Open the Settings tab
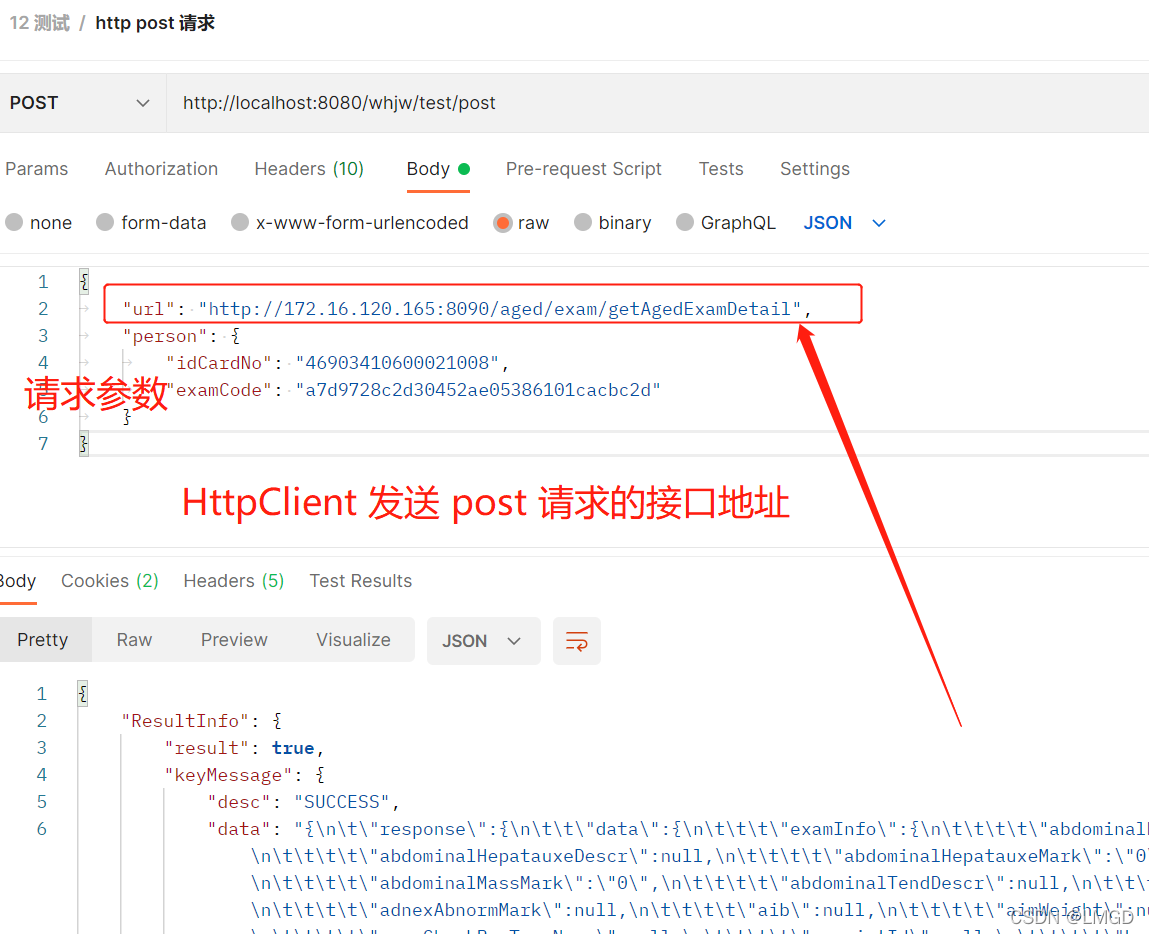 [815, 169]
